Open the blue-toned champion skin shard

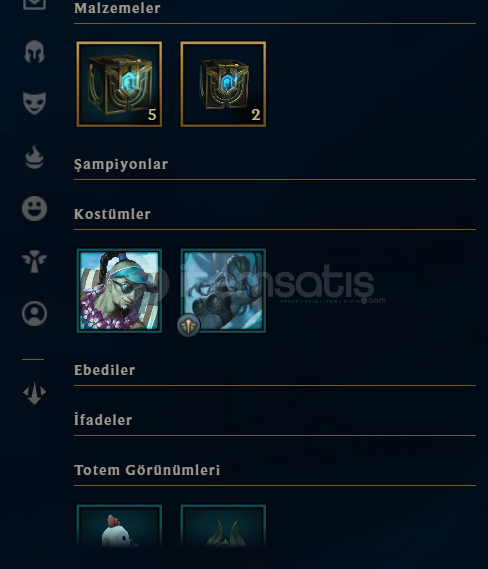click(x=223, y=291)
